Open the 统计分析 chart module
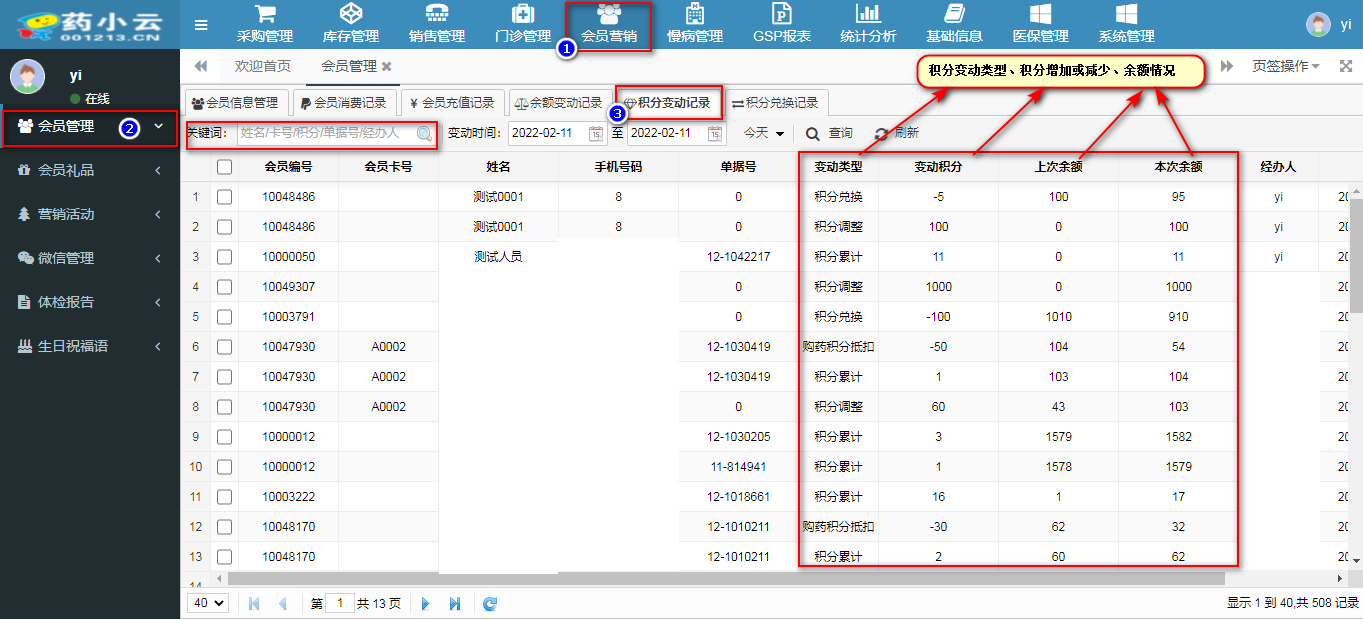The width and height of the screenshot is (1363, 620). pyautogui.click(x=868, y=24)
